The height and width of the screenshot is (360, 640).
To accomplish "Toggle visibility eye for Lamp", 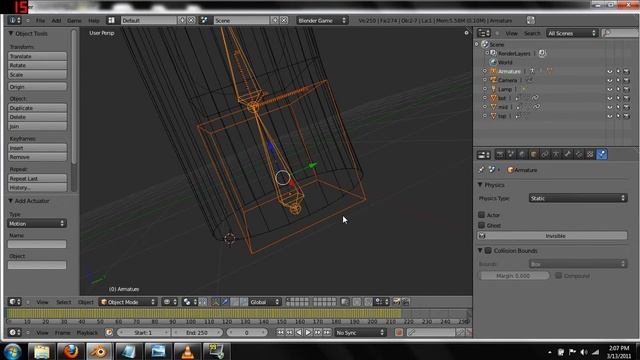I will pyautogui.click(x=610, y=89).
